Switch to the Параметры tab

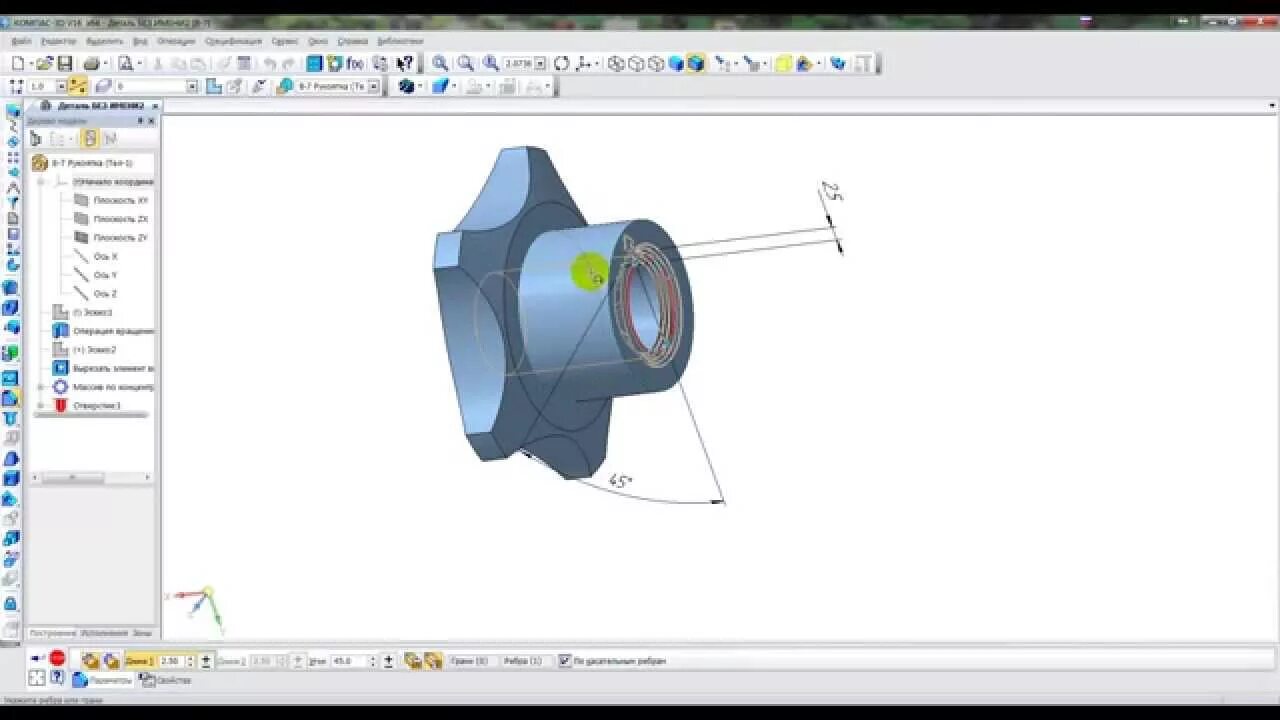(x=103, y=680)
